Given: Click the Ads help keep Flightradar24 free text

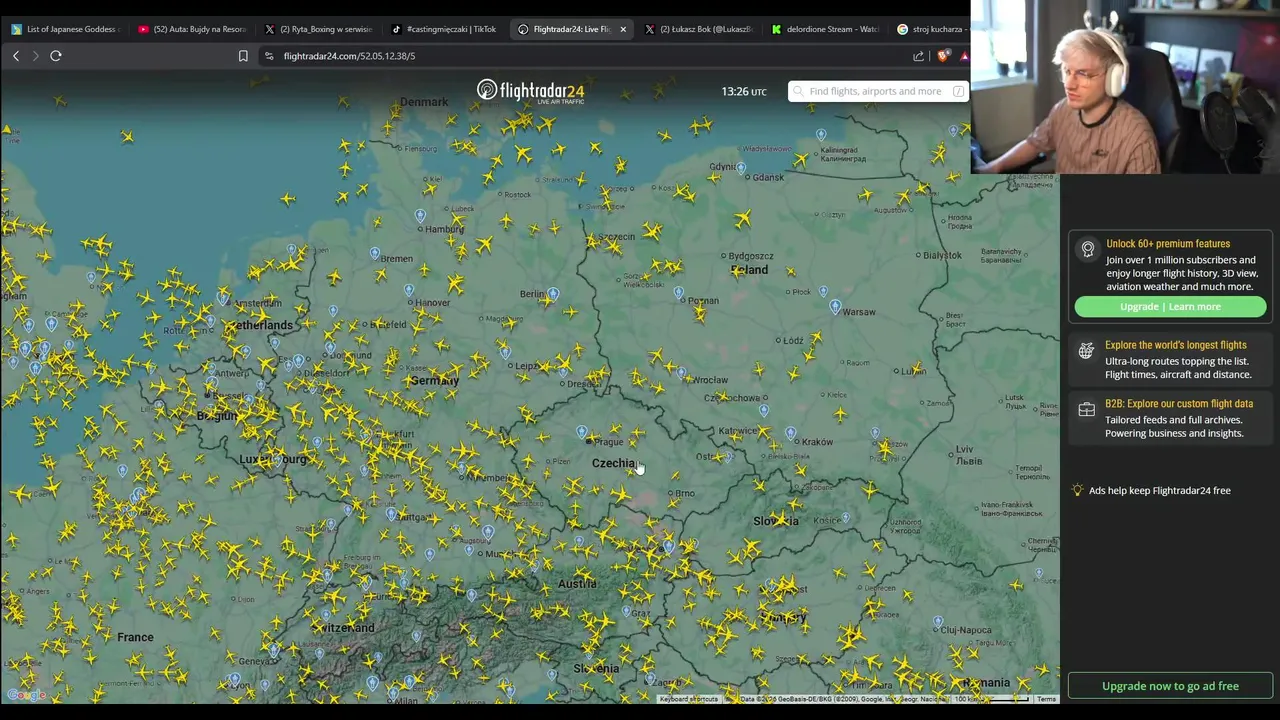Looking at the screenshot, I should (x=1160, y=490).
